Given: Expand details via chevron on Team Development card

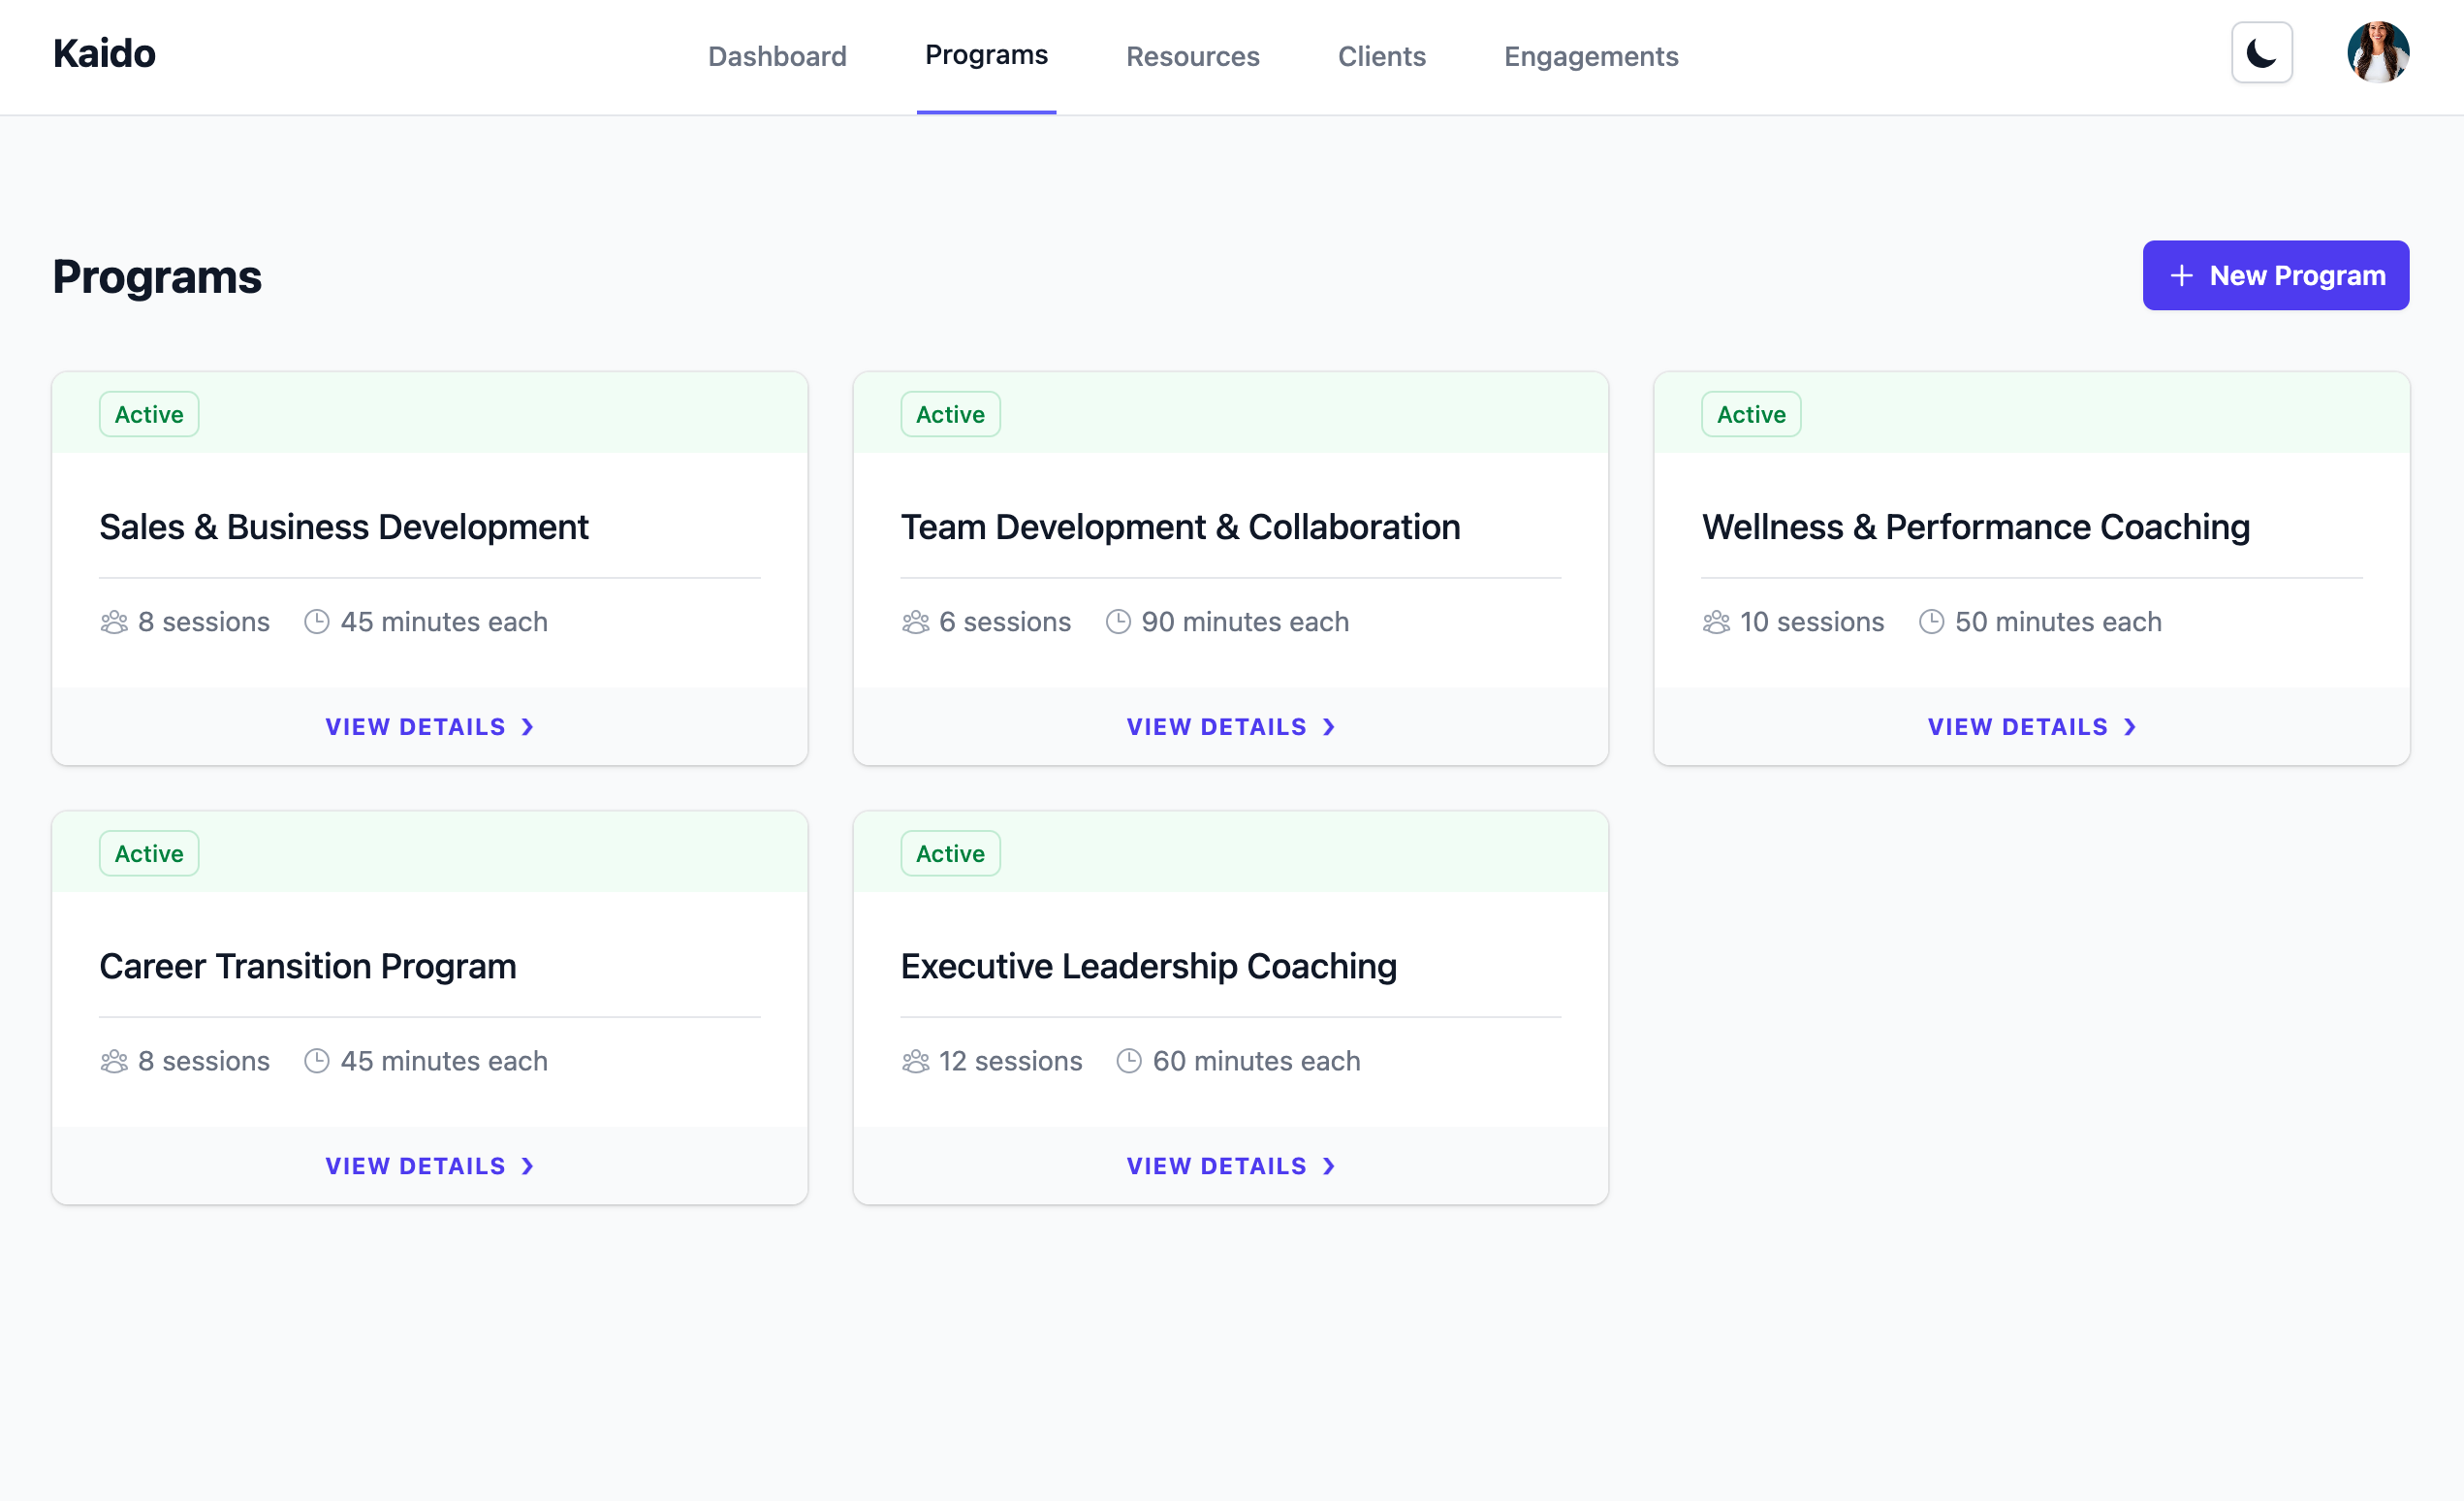Looking at the screenshot, I should tap(1329, 727).
